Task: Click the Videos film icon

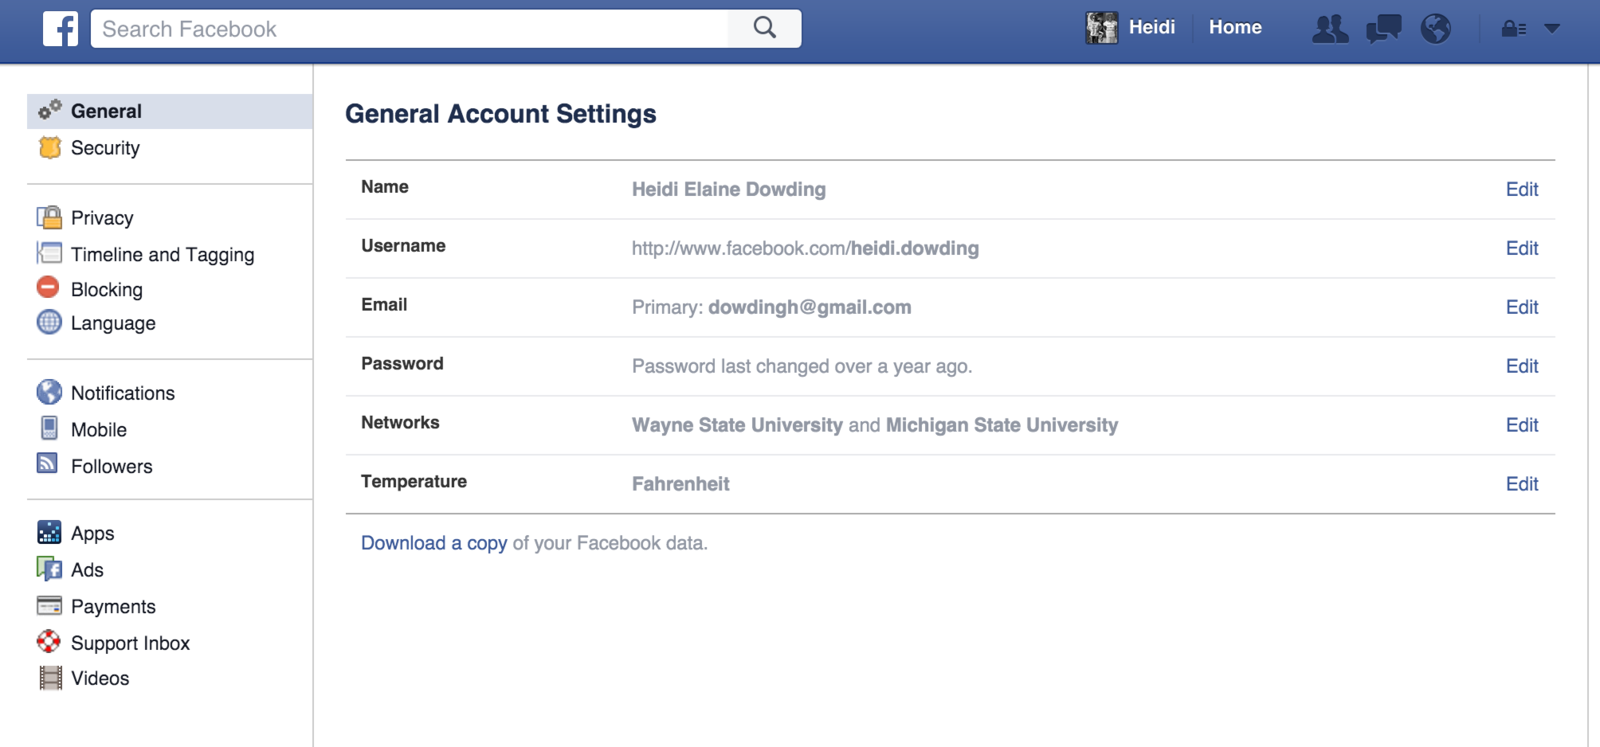Action: tap(50, 678)
